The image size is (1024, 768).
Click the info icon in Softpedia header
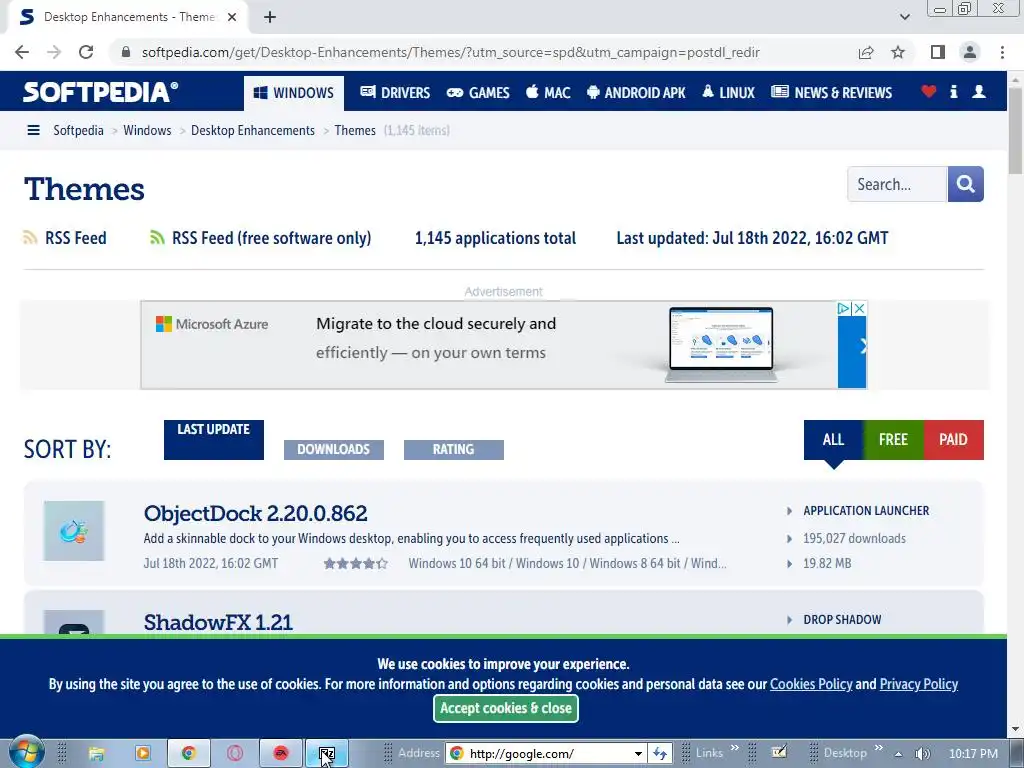tap(953, 91)
